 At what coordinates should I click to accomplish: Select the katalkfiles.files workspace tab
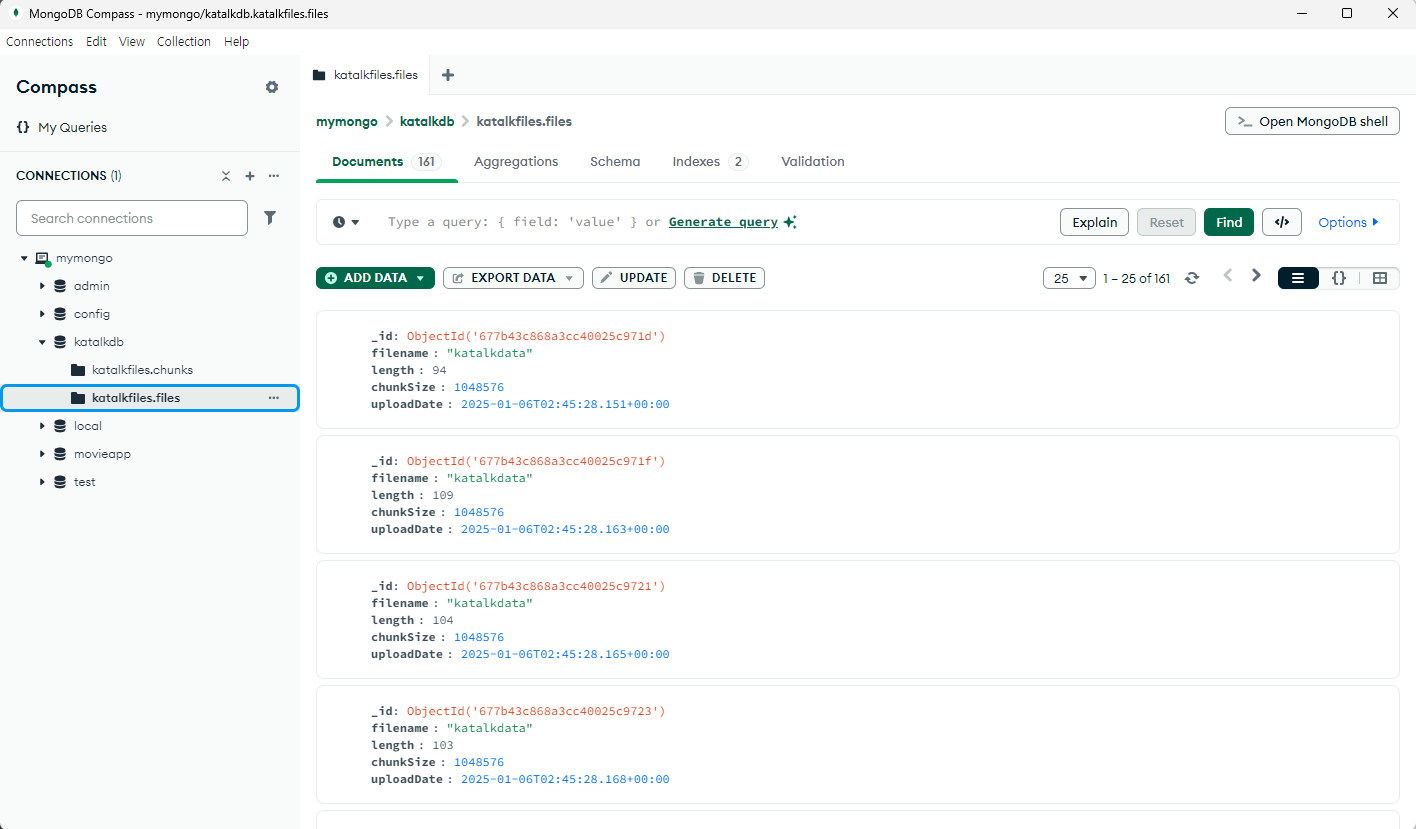pos(365,75)
